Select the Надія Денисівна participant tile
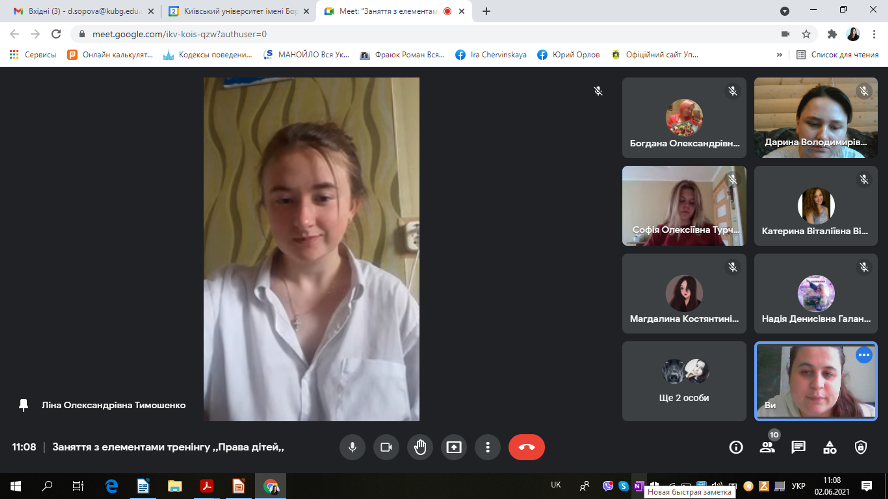 816,293
